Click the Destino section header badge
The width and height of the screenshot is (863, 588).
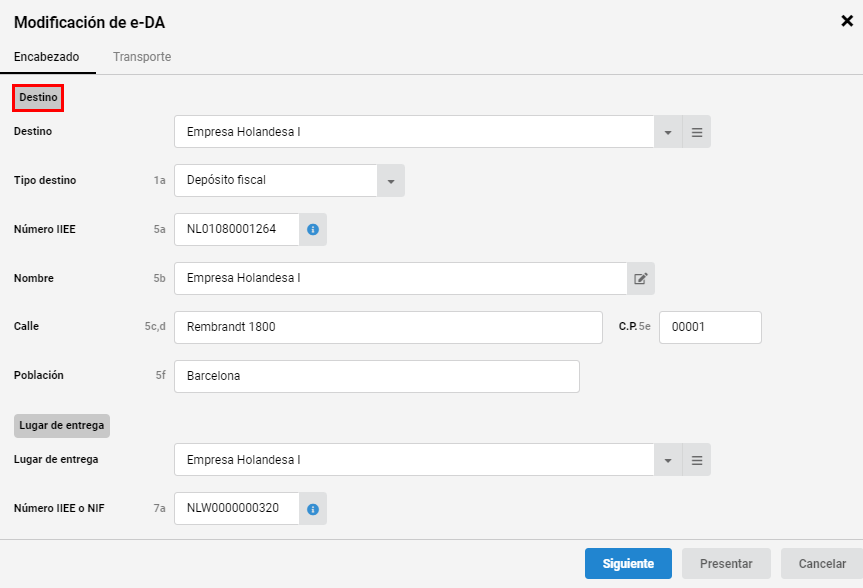38,97
